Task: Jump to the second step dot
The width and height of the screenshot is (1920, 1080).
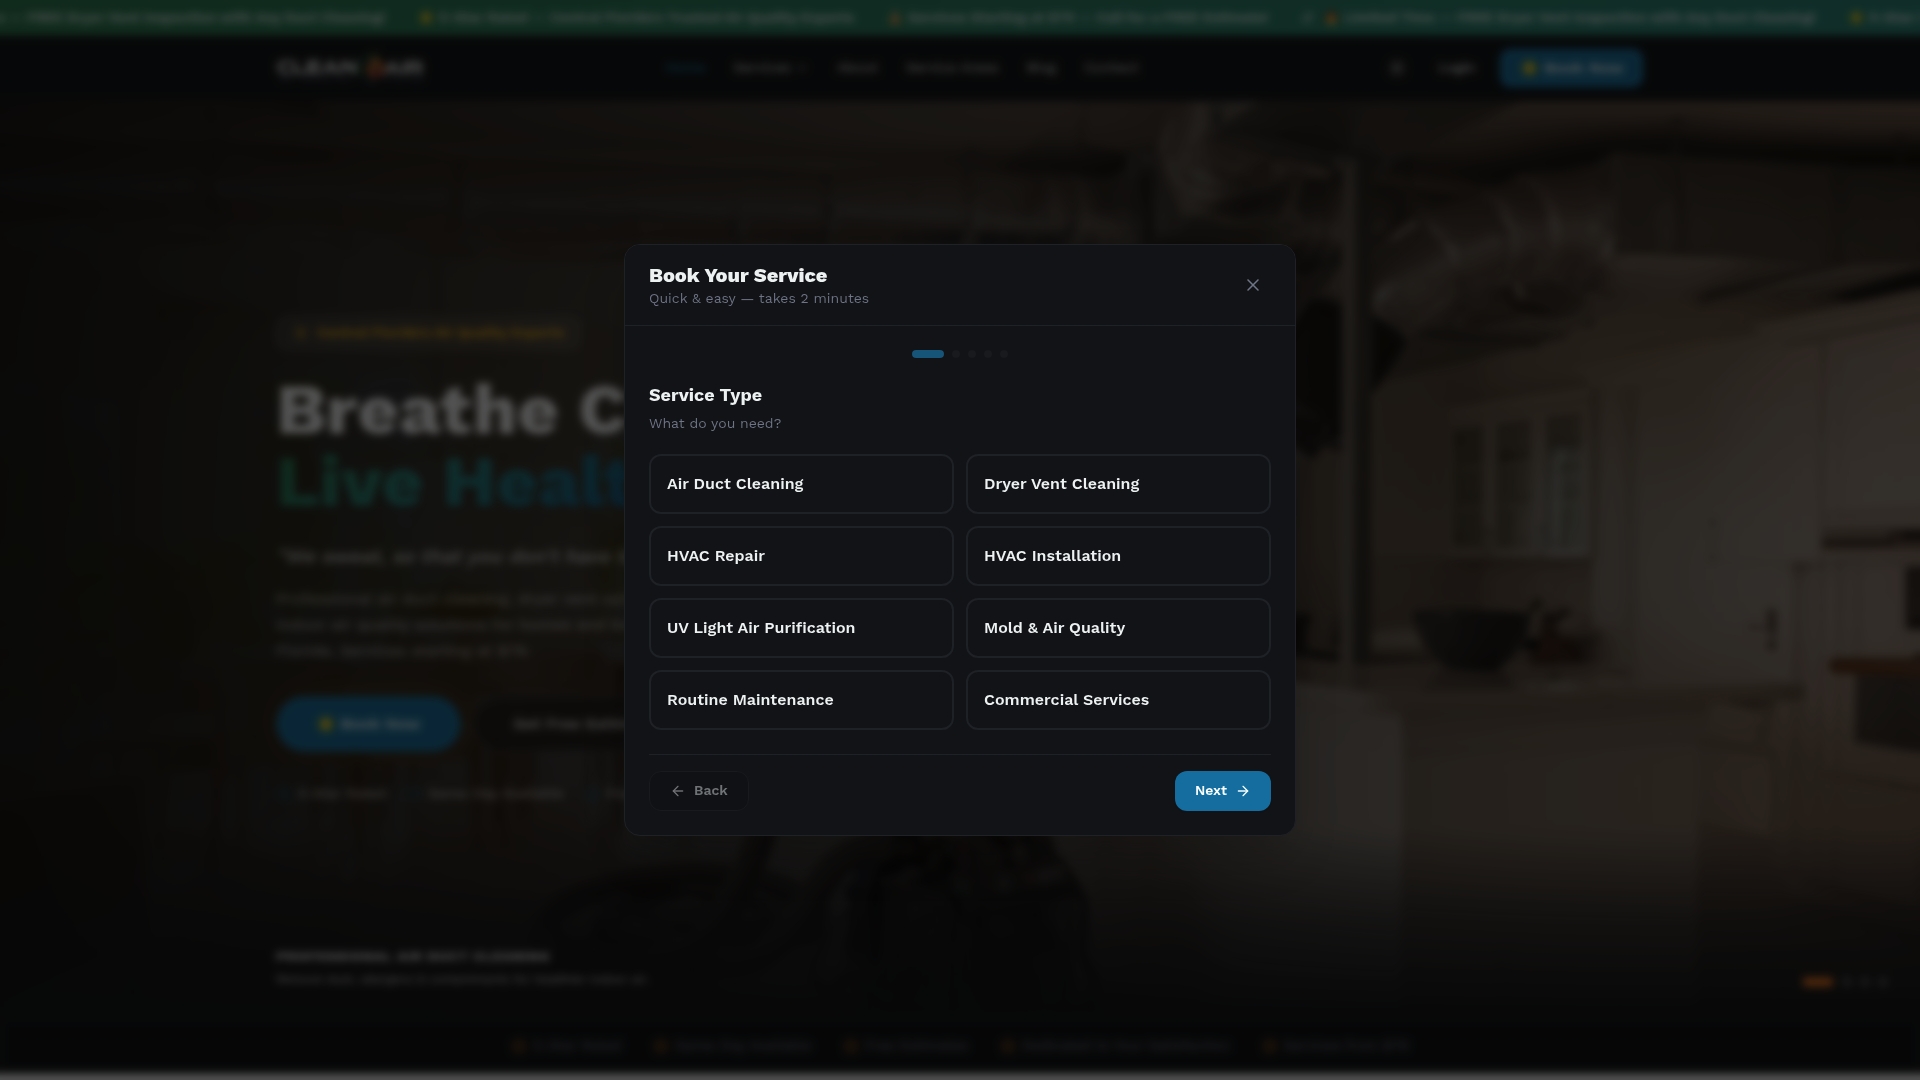Action: point(956,354)
